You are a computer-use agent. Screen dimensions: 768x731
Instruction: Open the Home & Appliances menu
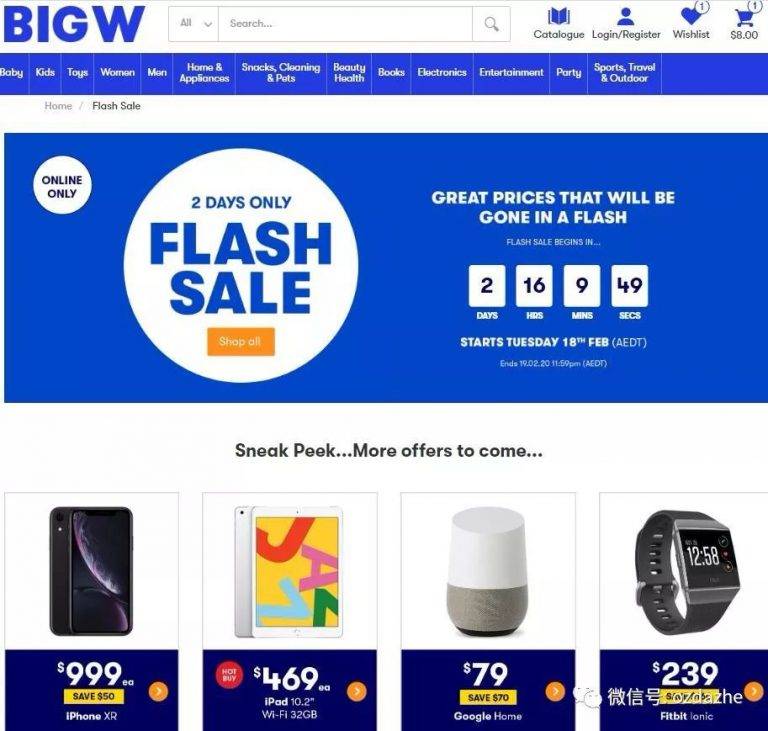[204, 73]
